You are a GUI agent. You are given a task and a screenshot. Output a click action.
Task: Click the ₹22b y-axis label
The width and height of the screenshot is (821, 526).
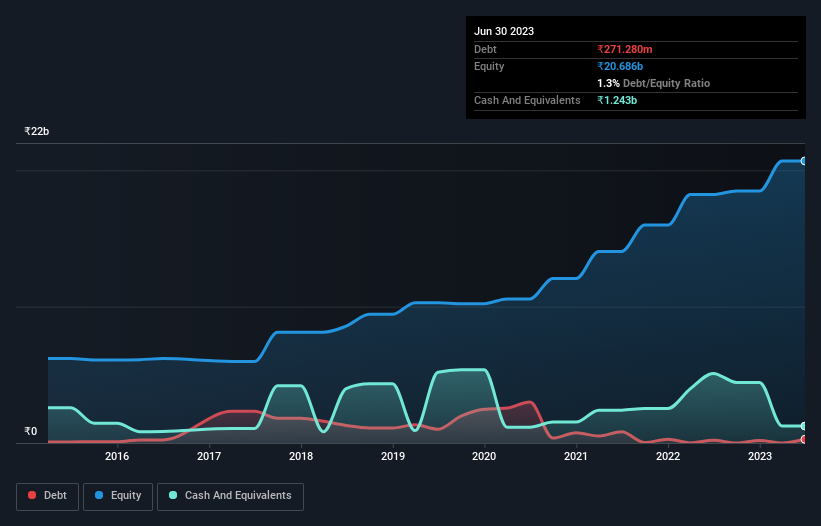[37, 131]
